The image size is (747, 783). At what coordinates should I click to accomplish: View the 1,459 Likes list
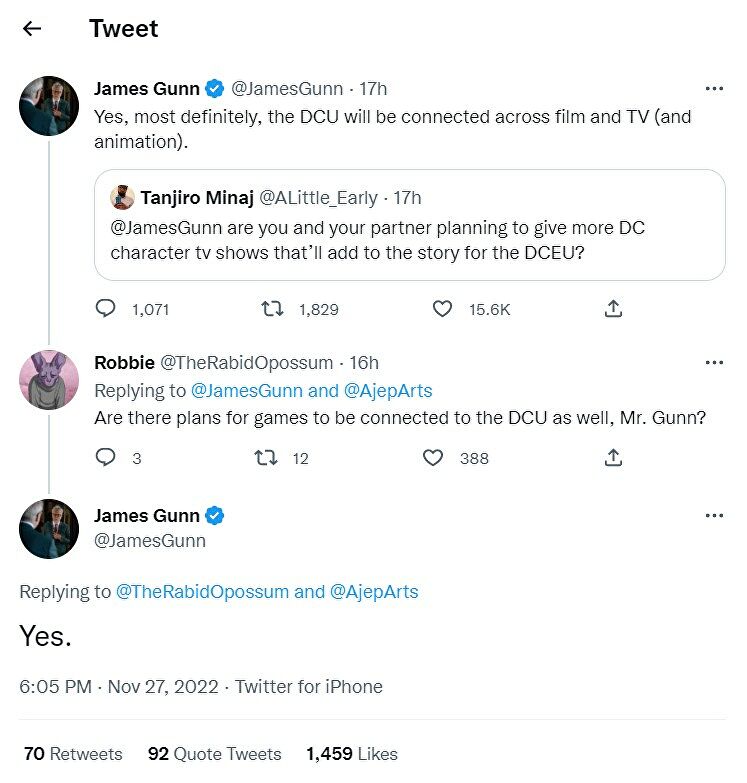pyautogui.click(x=352, y=754)
